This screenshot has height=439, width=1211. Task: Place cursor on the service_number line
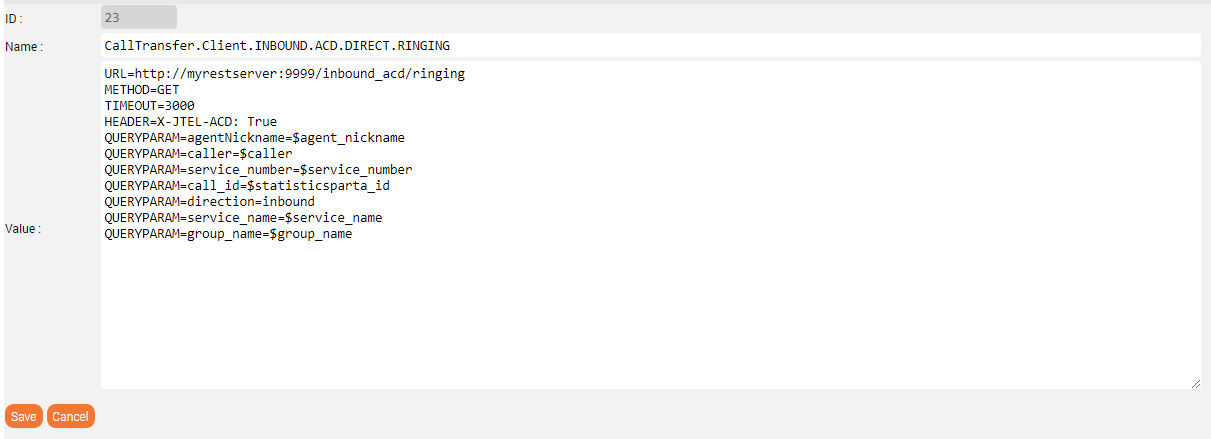coord(258,170)
